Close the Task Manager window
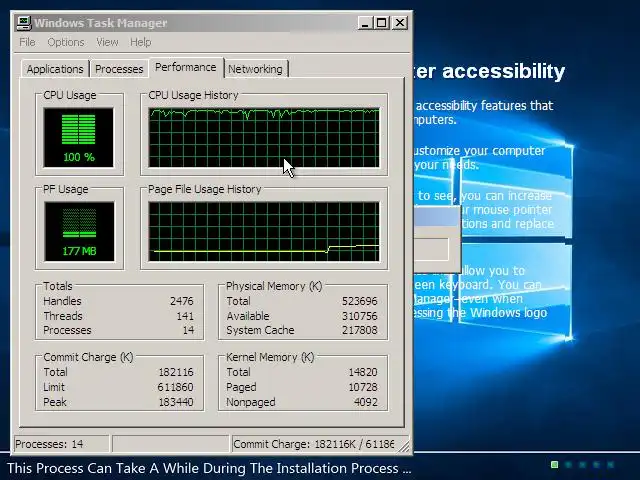 [x=400, y=23]
